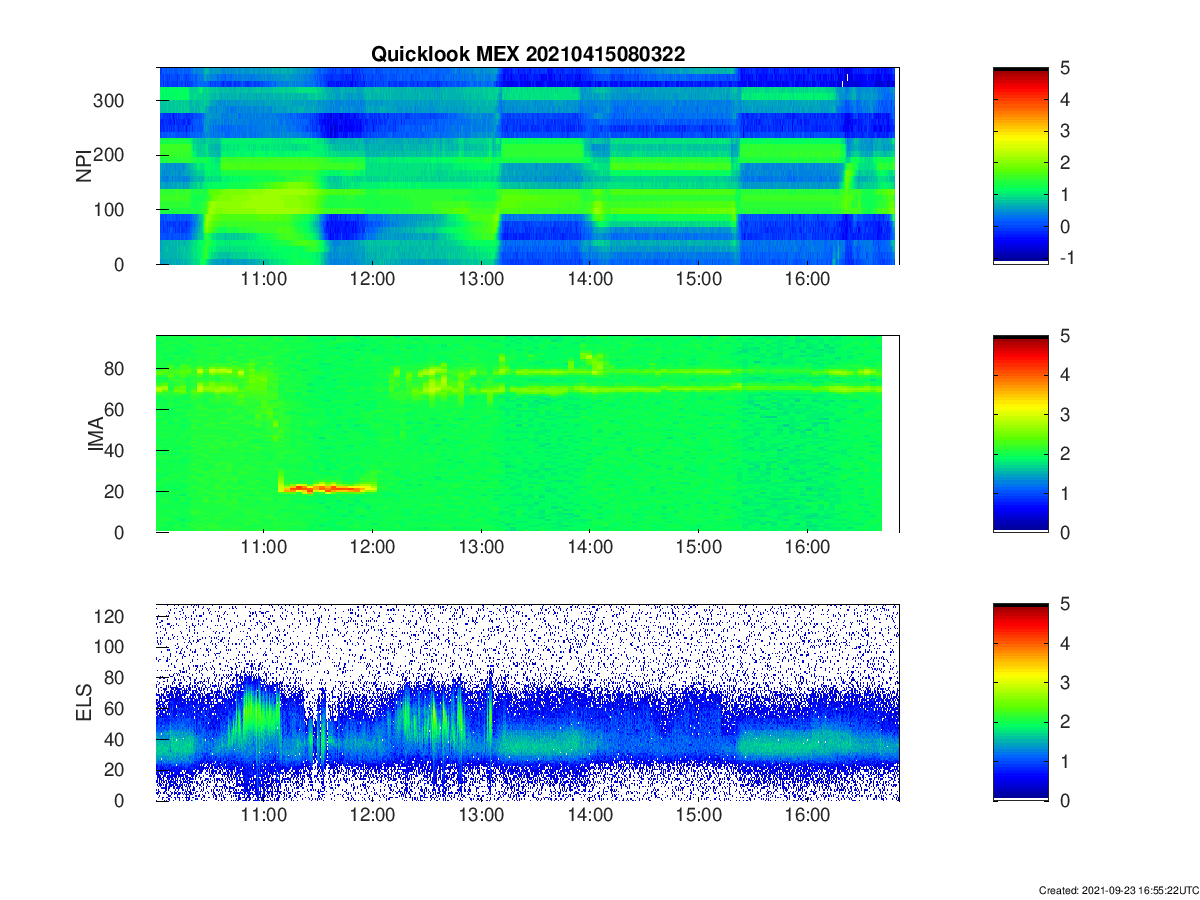
Task: Select the IMA y-axis label
Action: click(96, 433)
